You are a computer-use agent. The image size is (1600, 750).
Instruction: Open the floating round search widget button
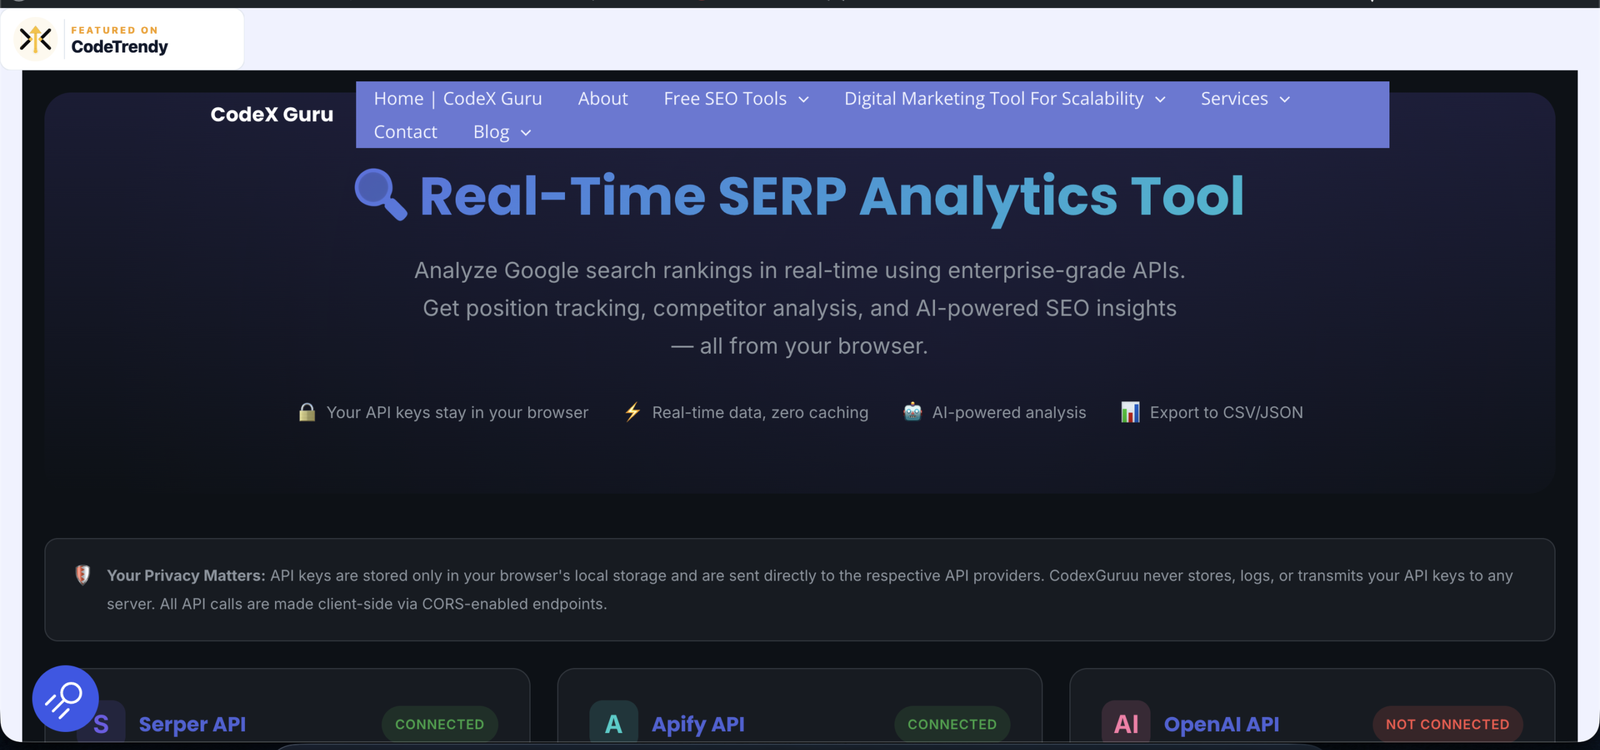pos(65,698)
